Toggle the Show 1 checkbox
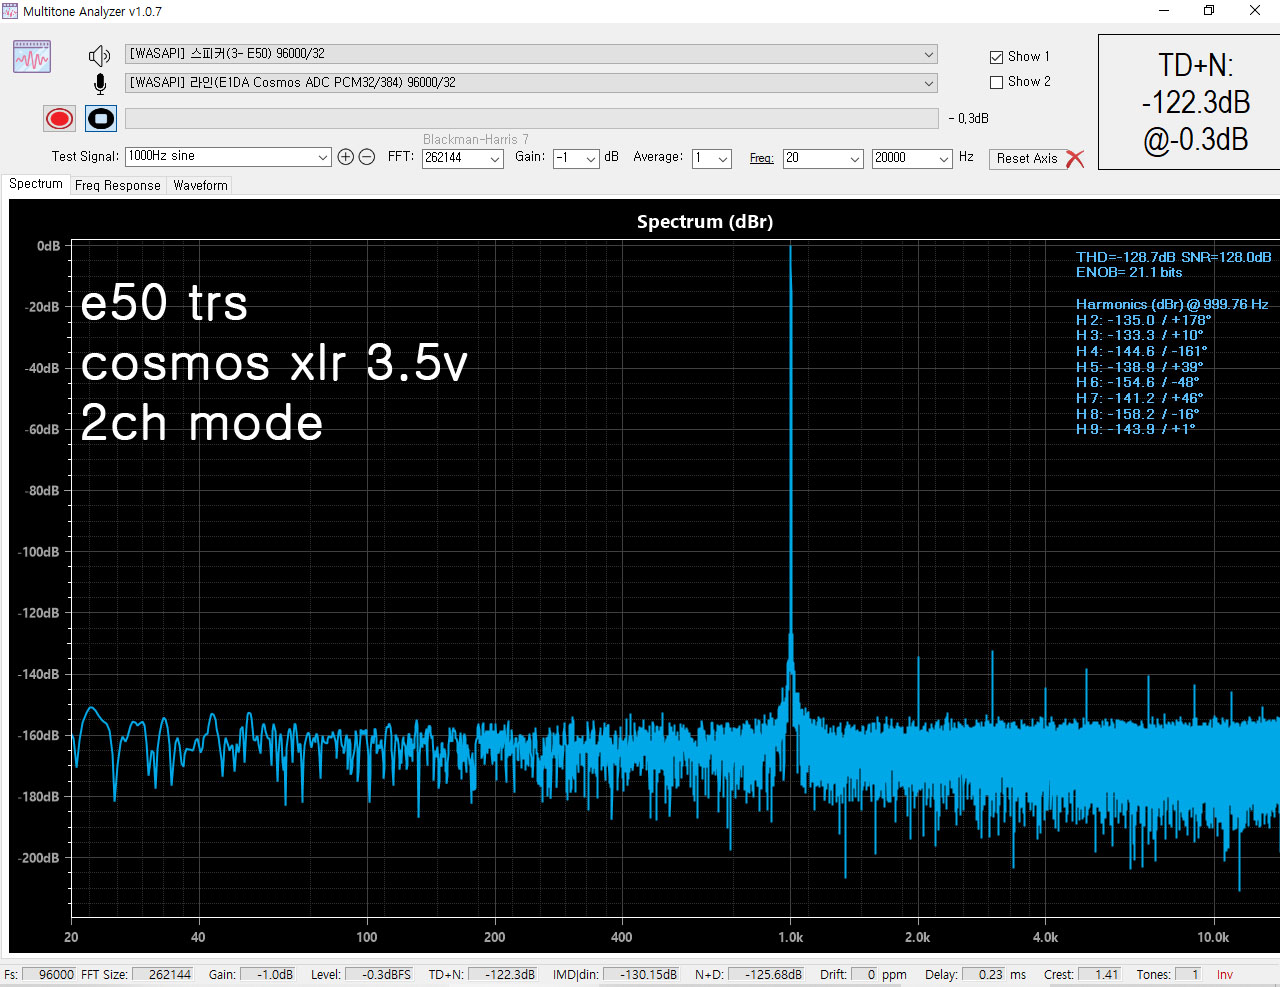This screenshot has height=987, width=1280. click(x=996, y=57)
